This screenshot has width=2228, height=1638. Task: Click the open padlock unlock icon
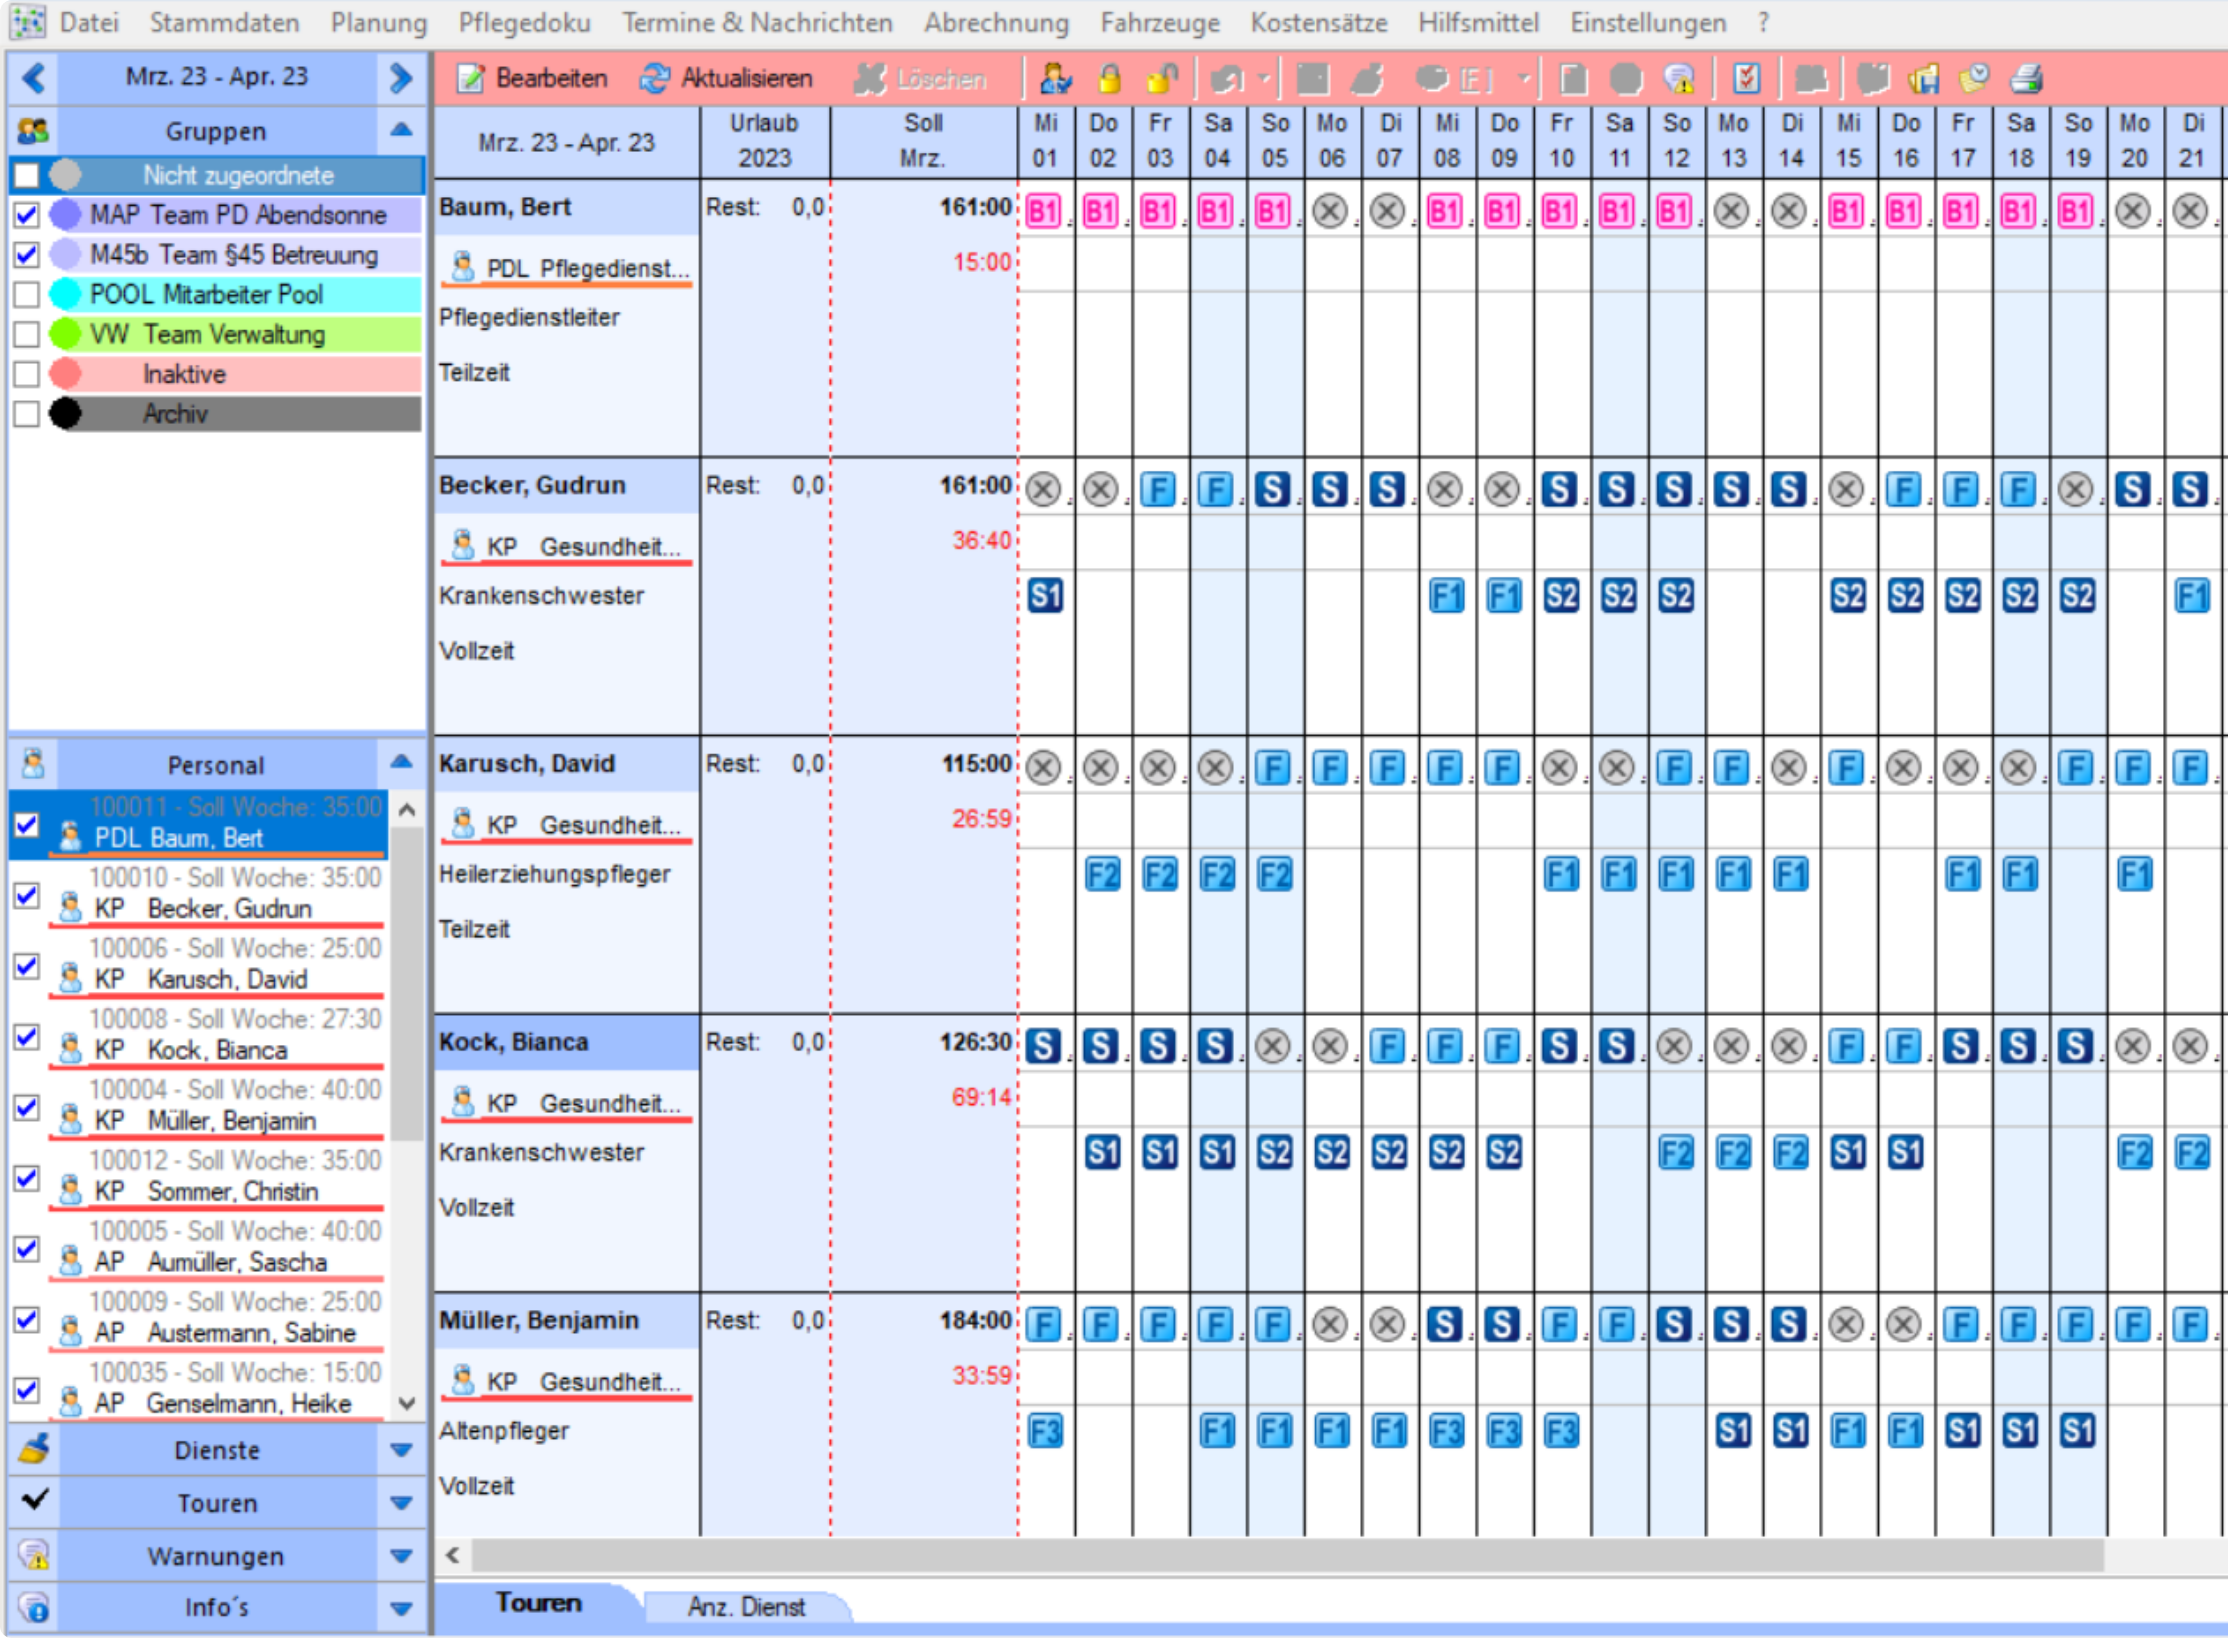click(x=1162, y=78)
